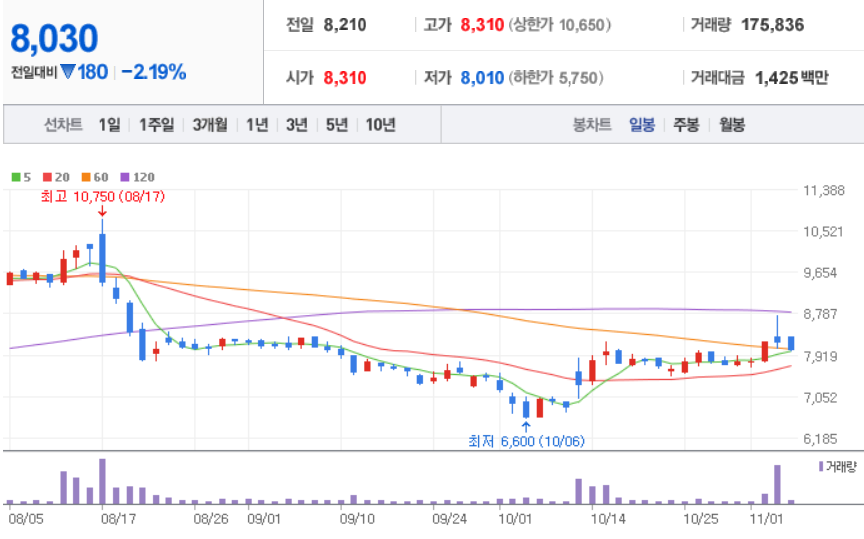The height and width of the screenshot is (539, 864).
Task: Click the green 5-day moving average legend
Action: click(x=21, y=177)
